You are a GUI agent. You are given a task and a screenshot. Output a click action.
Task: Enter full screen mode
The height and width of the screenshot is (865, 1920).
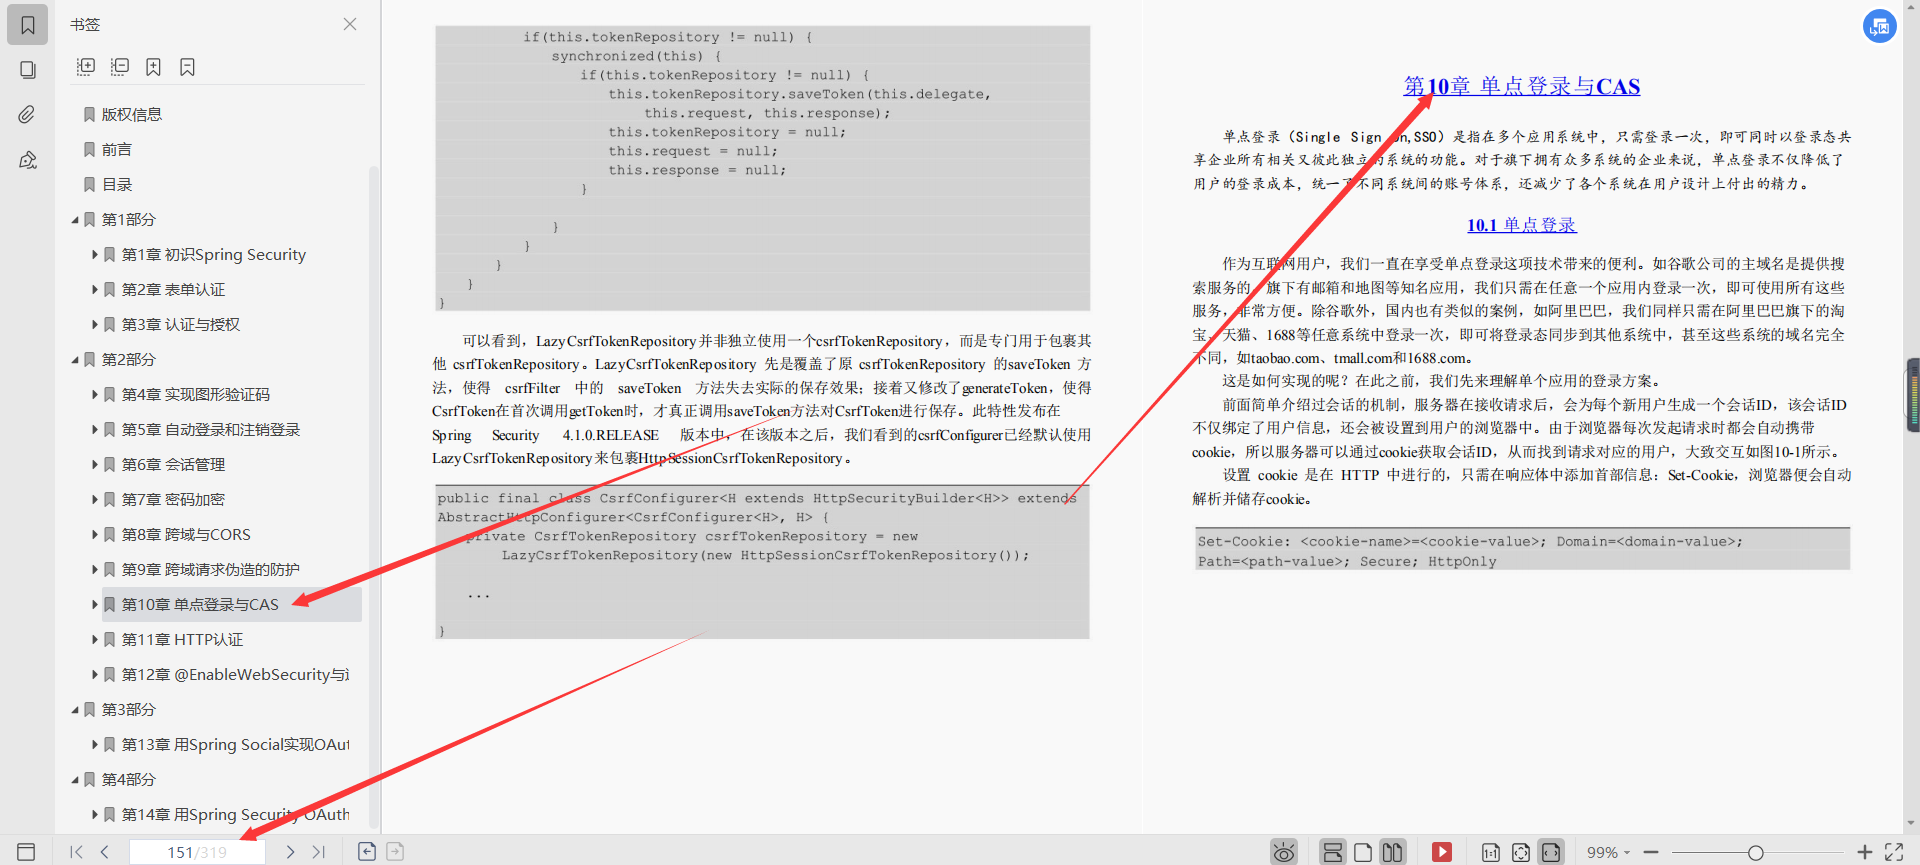pyautogui.click(x=1894, y=852)
